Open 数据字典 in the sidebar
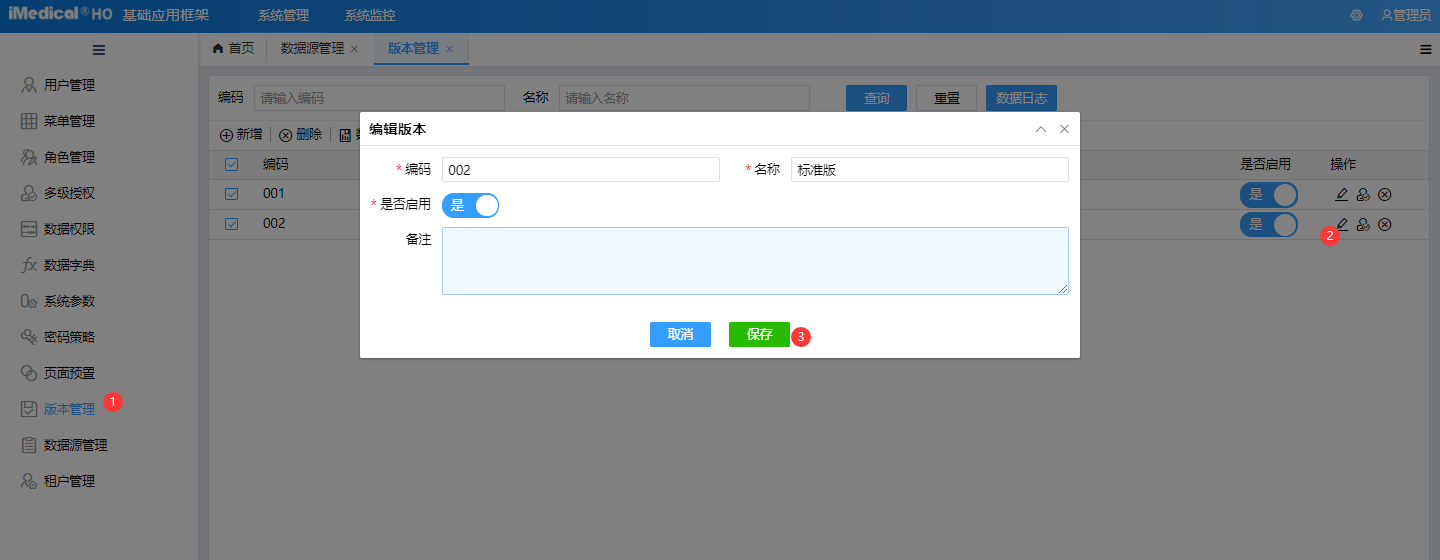 pyautogui.click(x=69, y=265)
